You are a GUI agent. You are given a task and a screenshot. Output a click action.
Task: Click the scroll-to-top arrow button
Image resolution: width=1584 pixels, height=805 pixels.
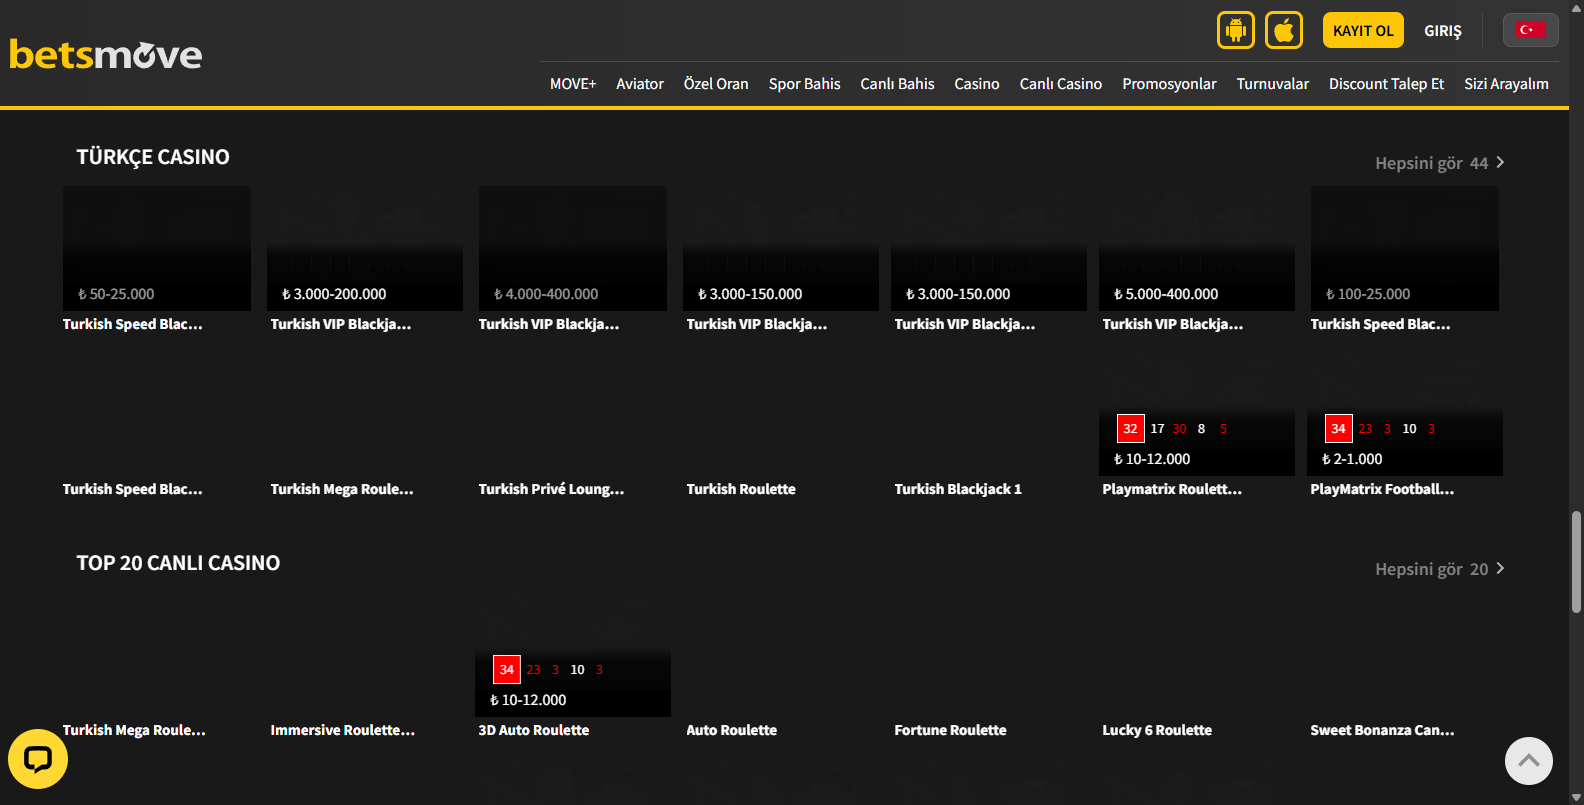tap(1528, 761)
